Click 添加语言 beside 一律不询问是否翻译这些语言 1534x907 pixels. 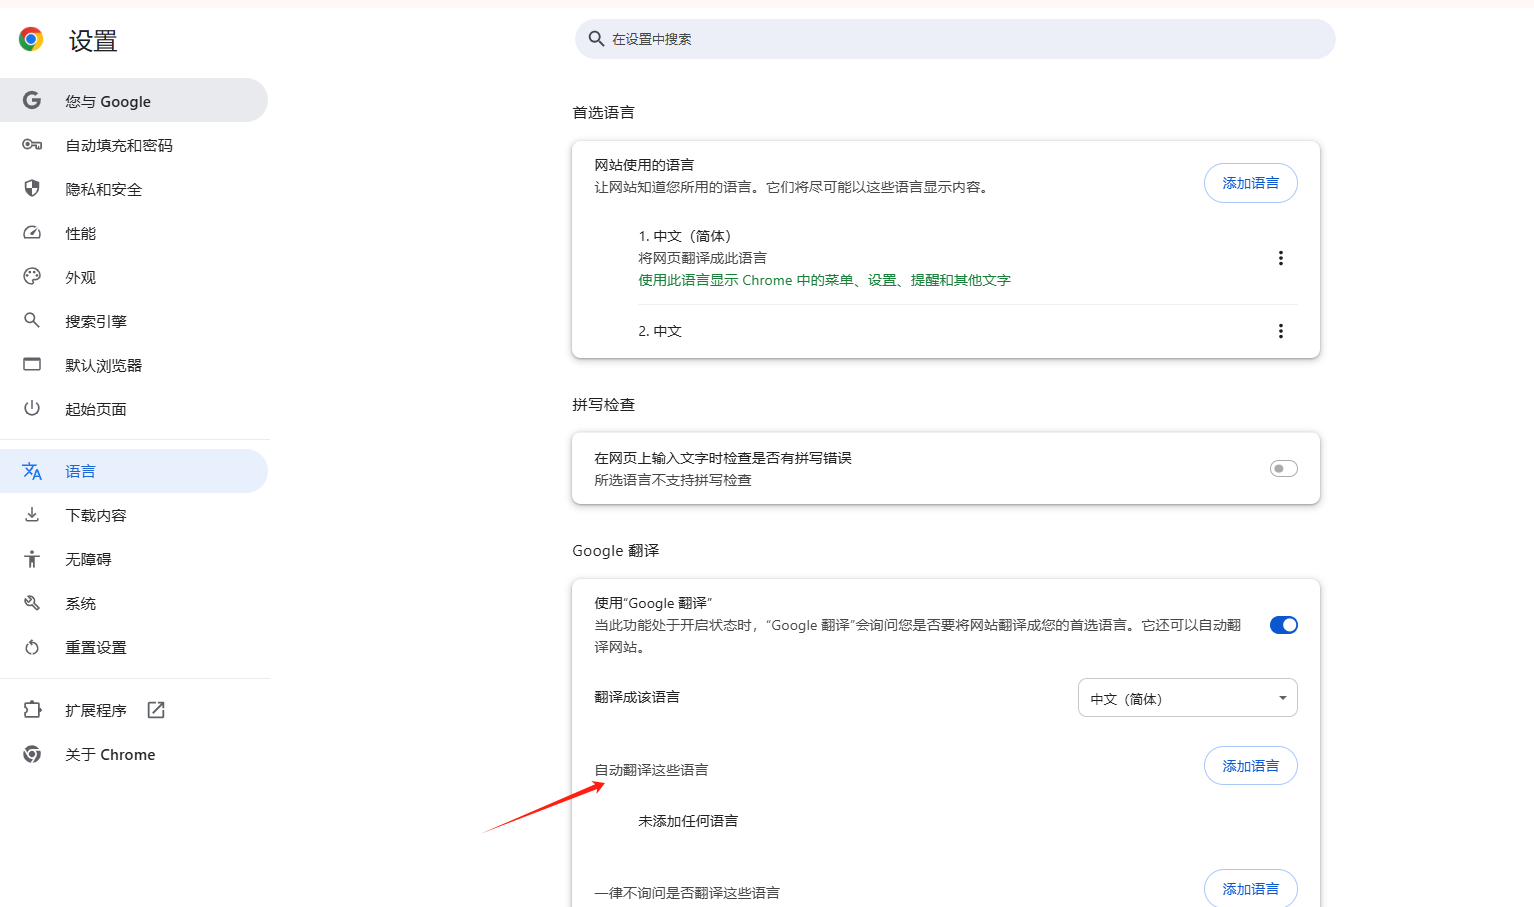pos(1250,889)
